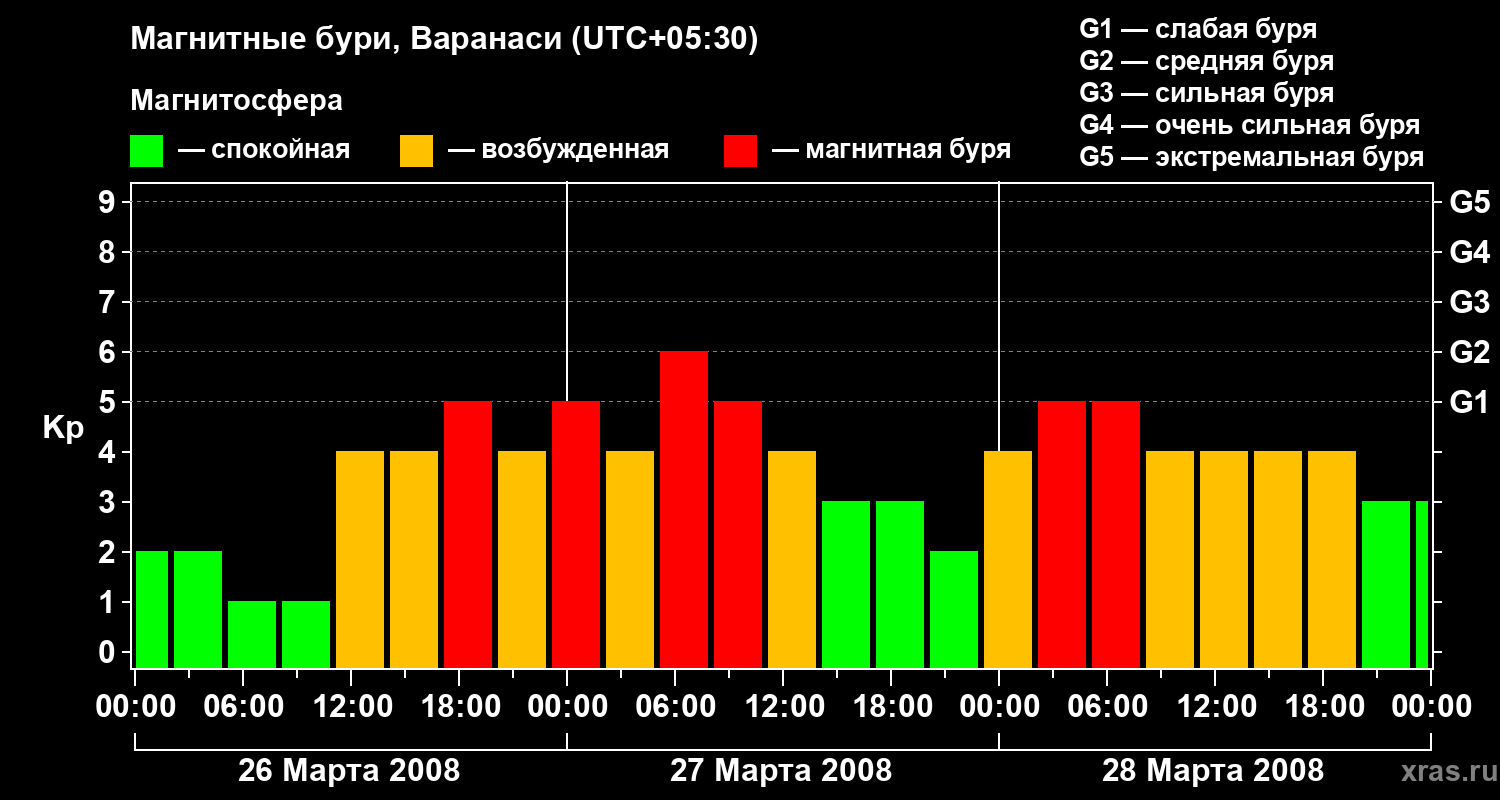Click the red Kp 5 bar at 18:00 on 26 Марта
1500x800 pixels.
point(468,535)
